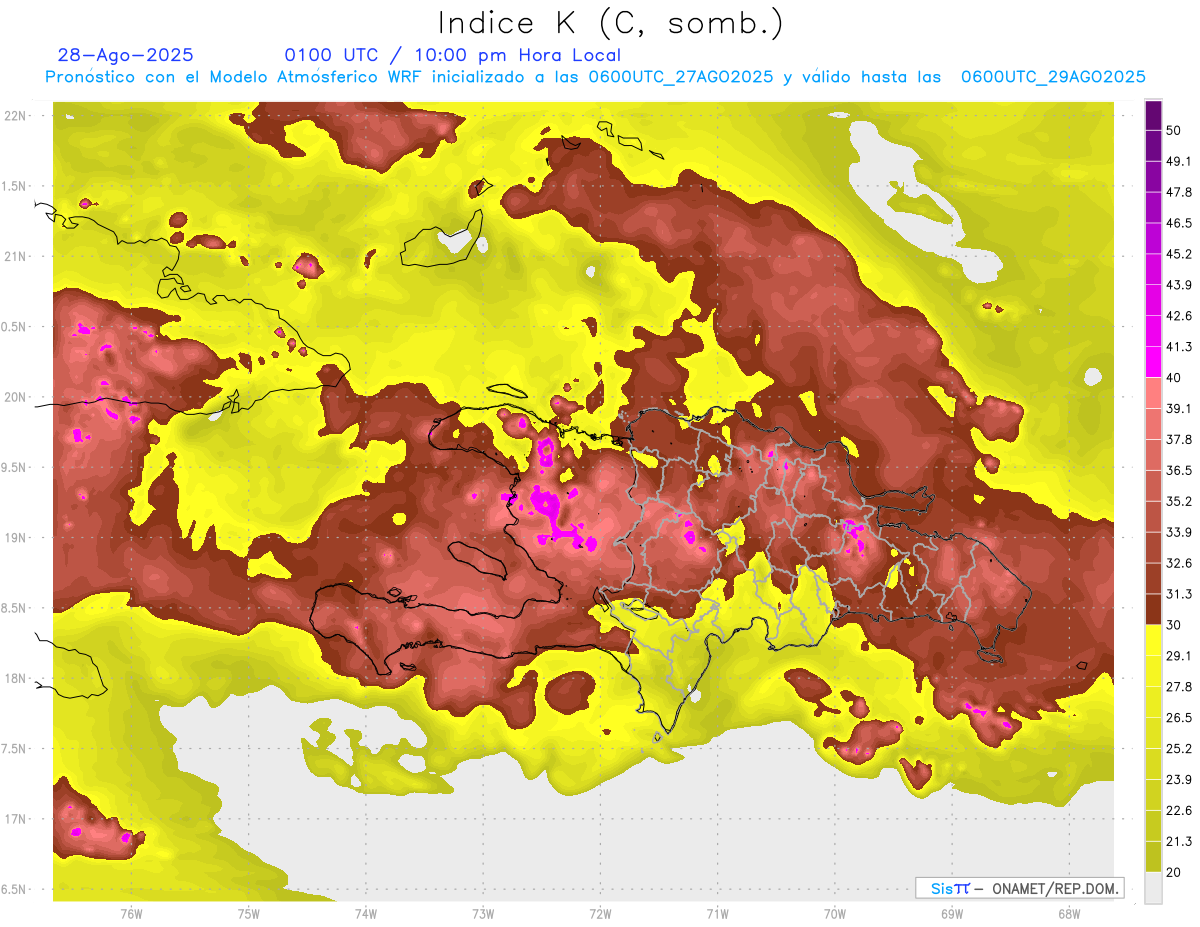
Task: Click the dark purple color bar segment above 50
Action: (x=1153, y=115)
